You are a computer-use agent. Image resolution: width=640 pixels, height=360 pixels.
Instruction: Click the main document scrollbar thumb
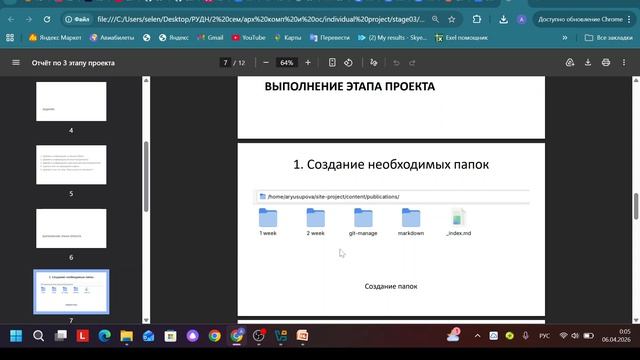click(x=636, y=206)
